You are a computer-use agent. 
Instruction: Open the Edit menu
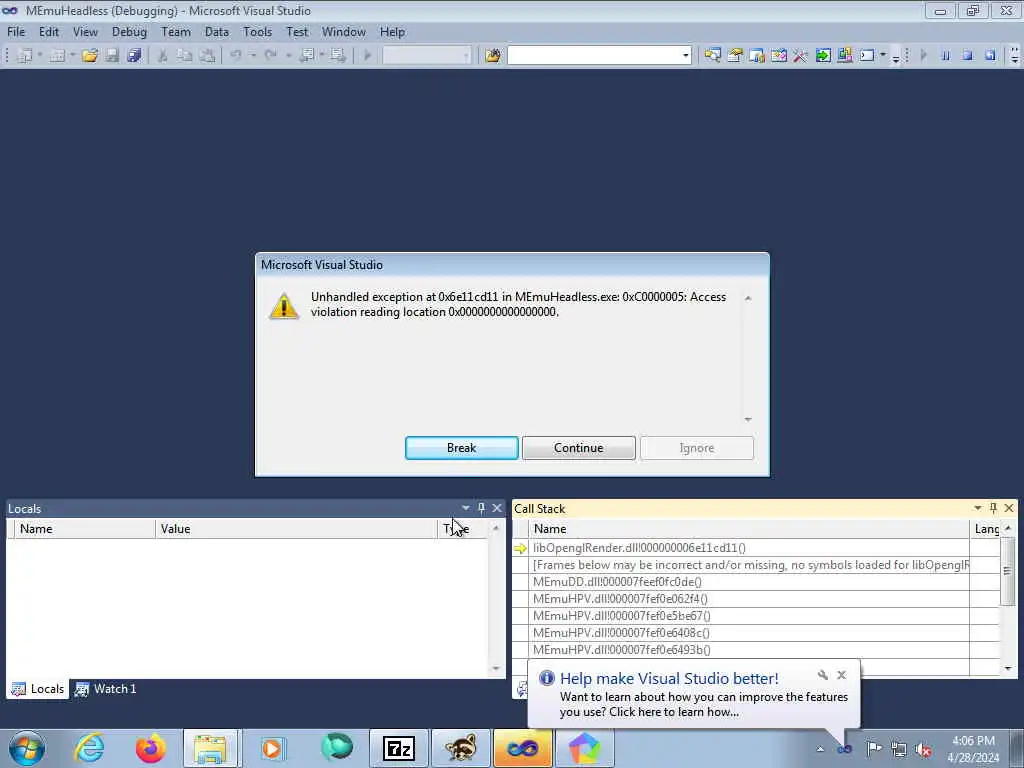[49, 32]
